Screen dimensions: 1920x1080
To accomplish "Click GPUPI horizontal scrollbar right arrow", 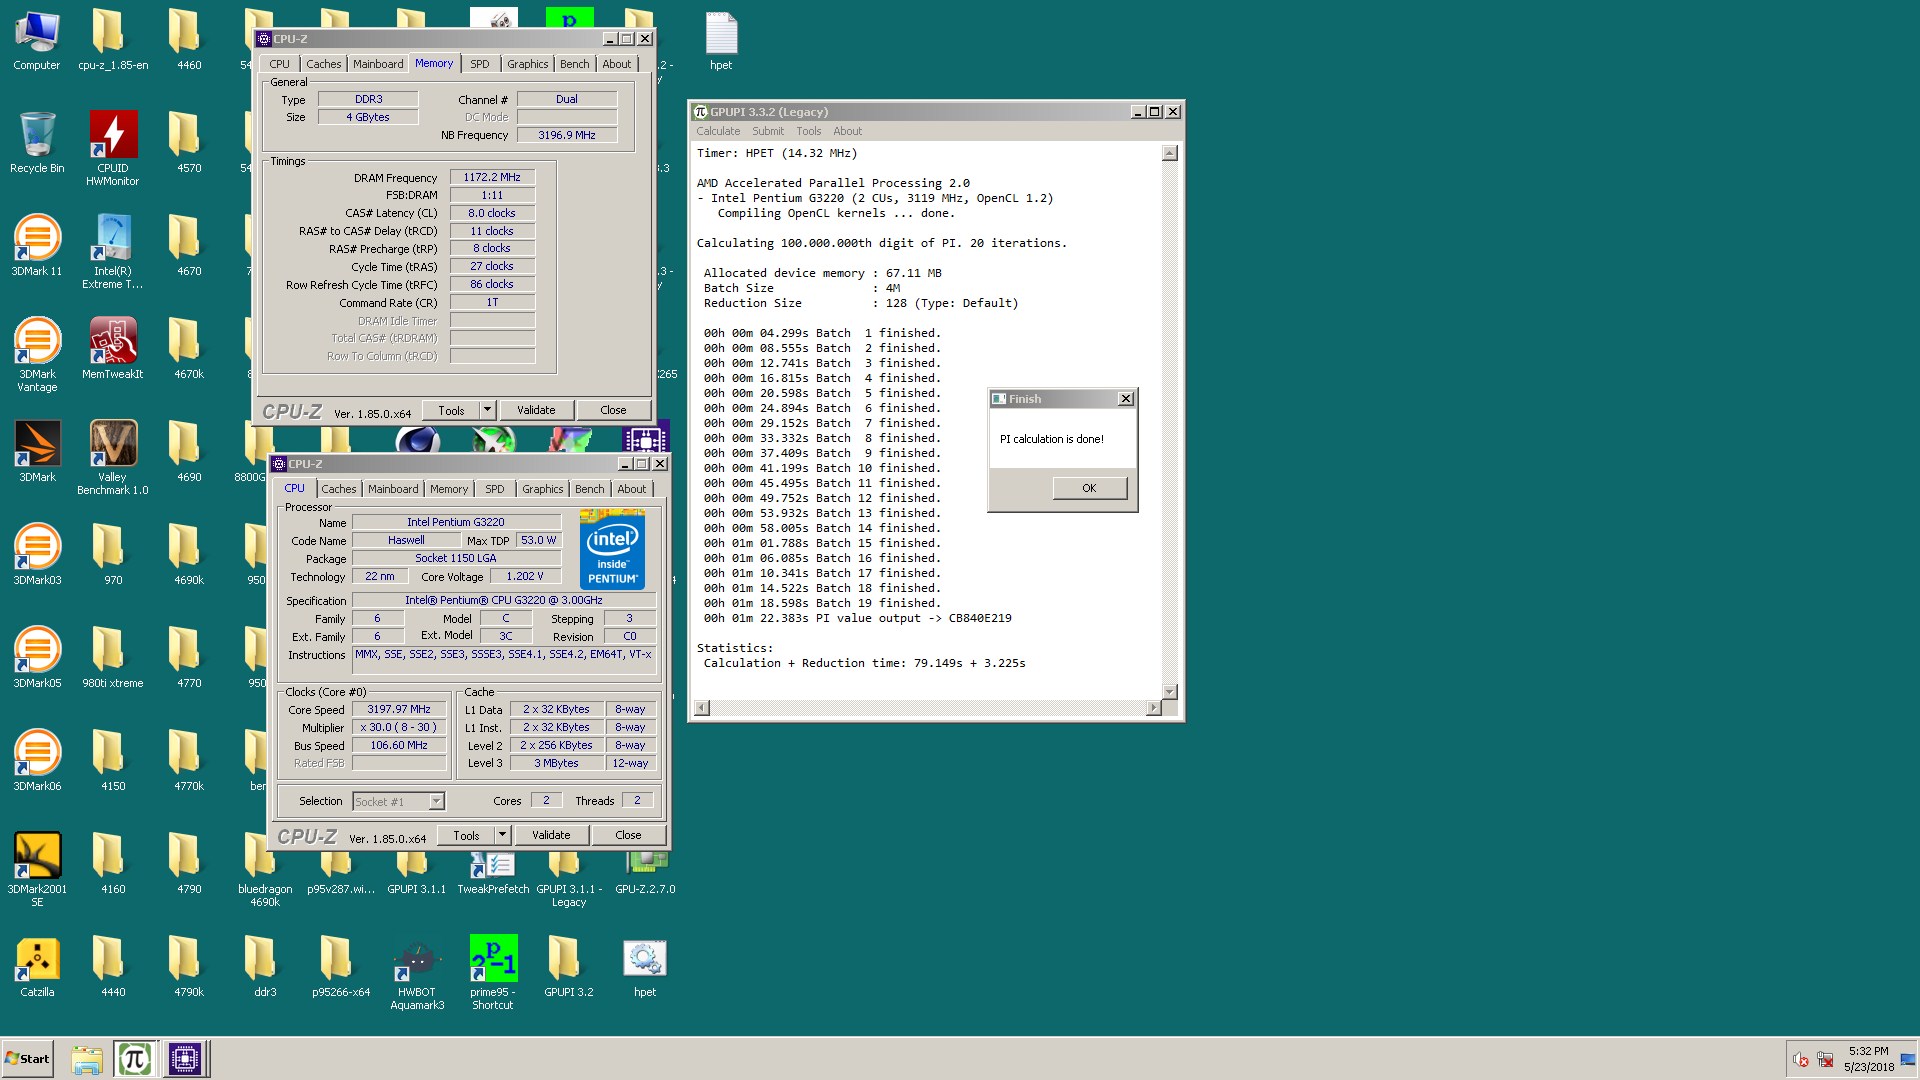I will (1153, 708).
